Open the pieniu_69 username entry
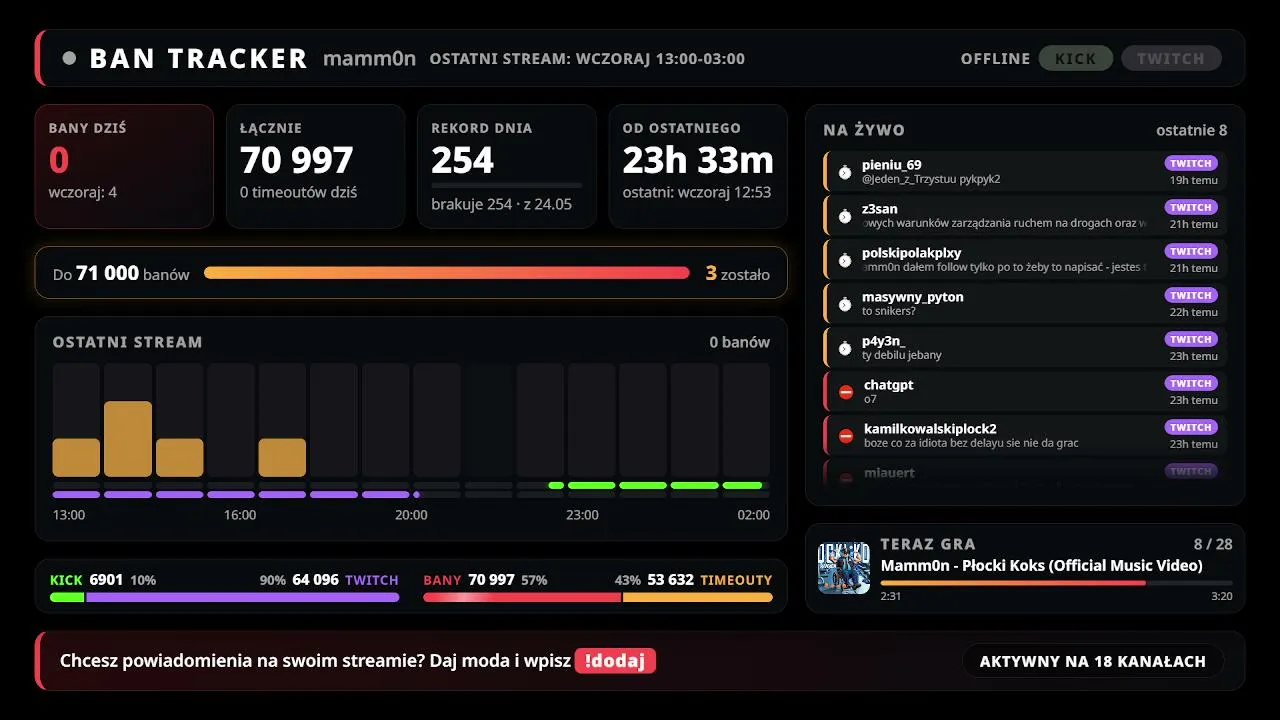 tap(892, 165)
